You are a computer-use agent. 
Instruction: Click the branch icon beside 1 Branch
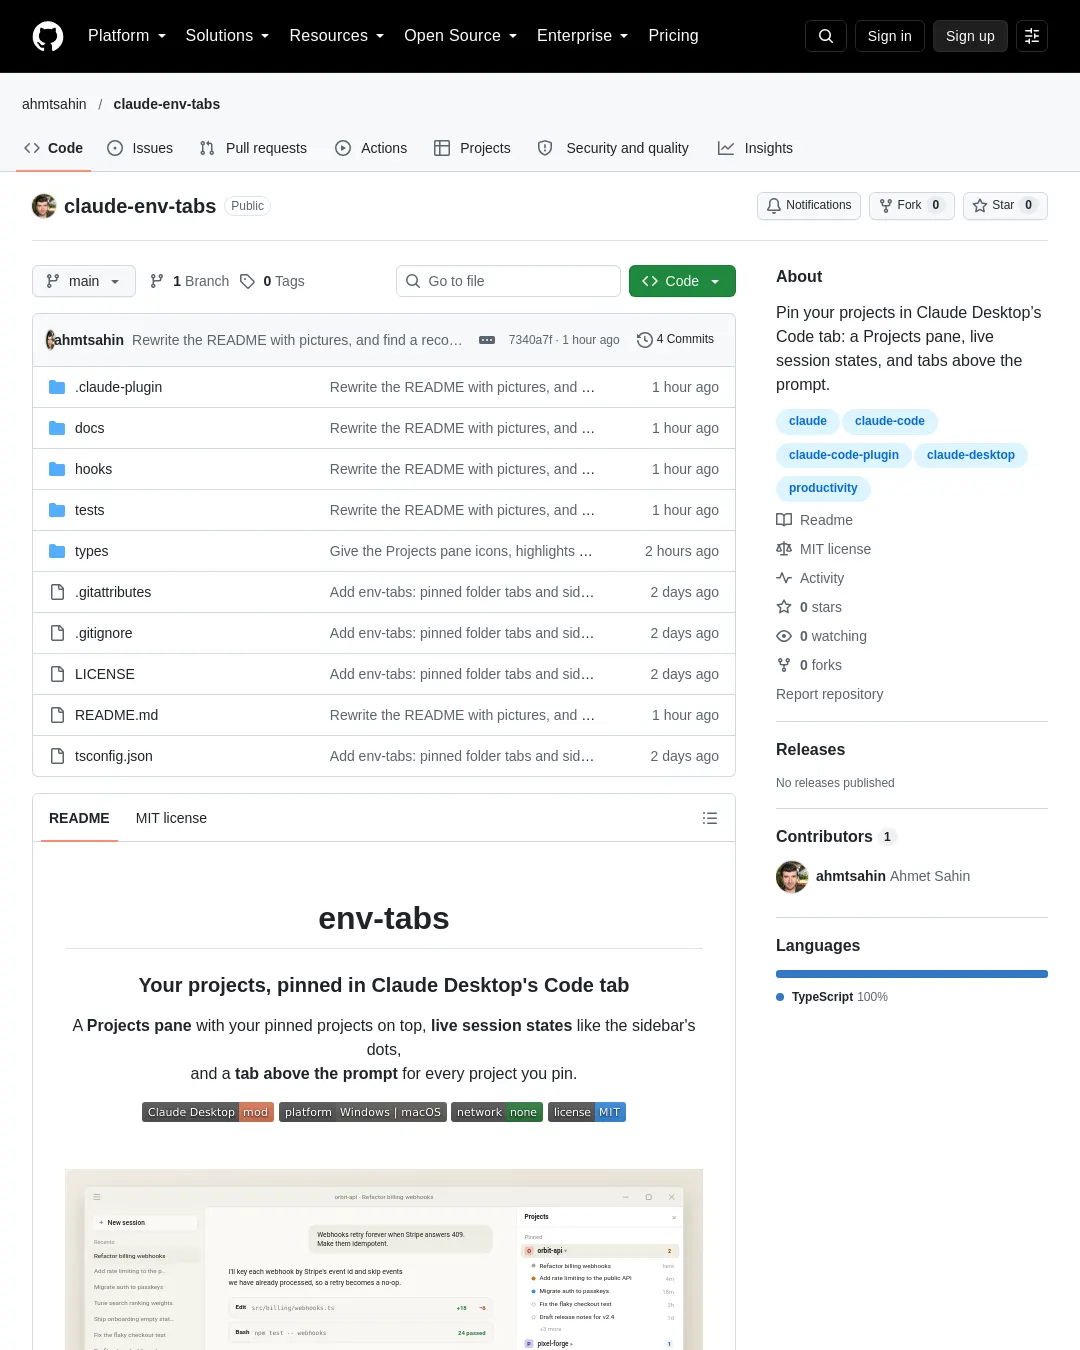click(x=157, y=281)
